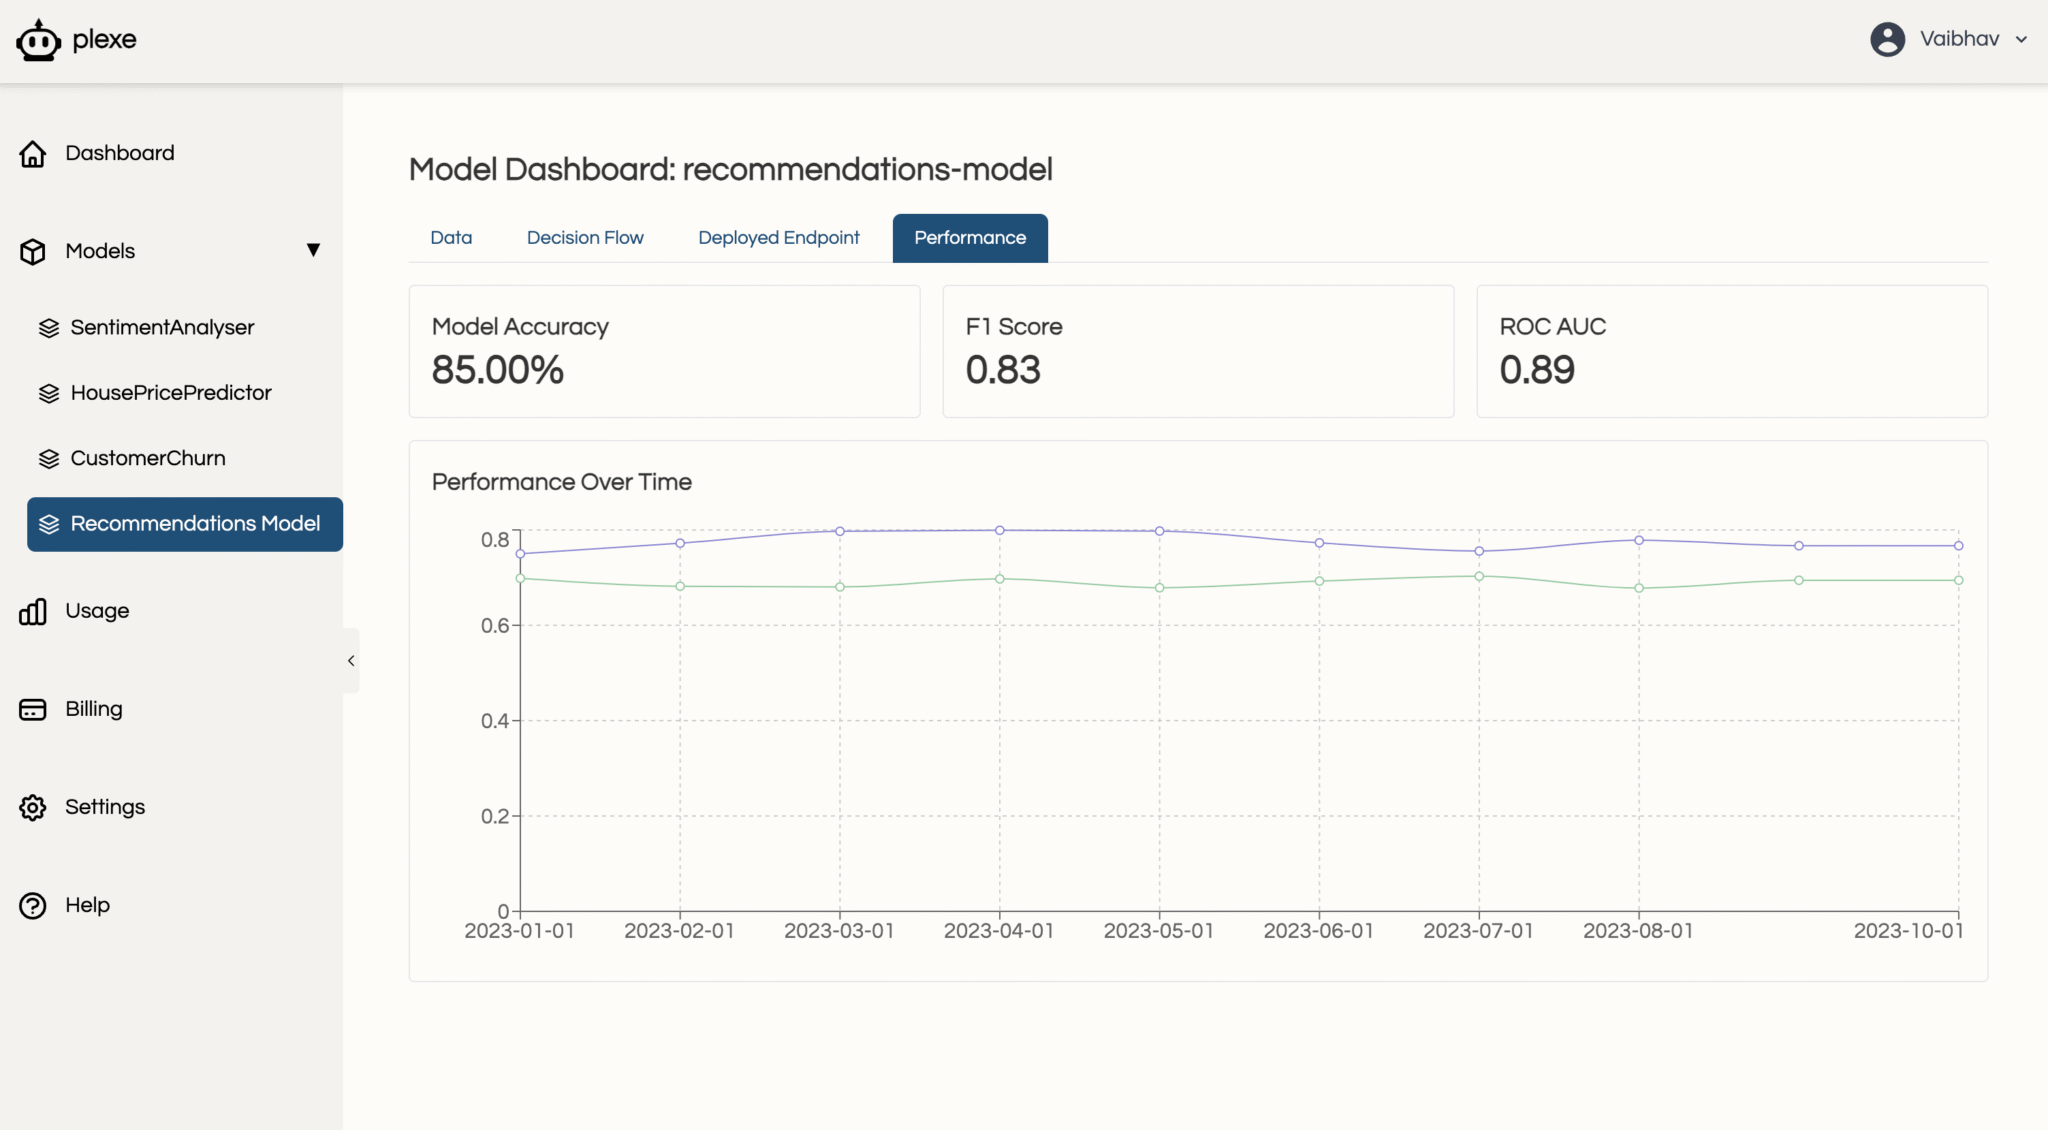This screenshot has width=2048, height=1130.
Task: Click the SentimentAnalyser layers icon
Action: (x=49, y=328)
